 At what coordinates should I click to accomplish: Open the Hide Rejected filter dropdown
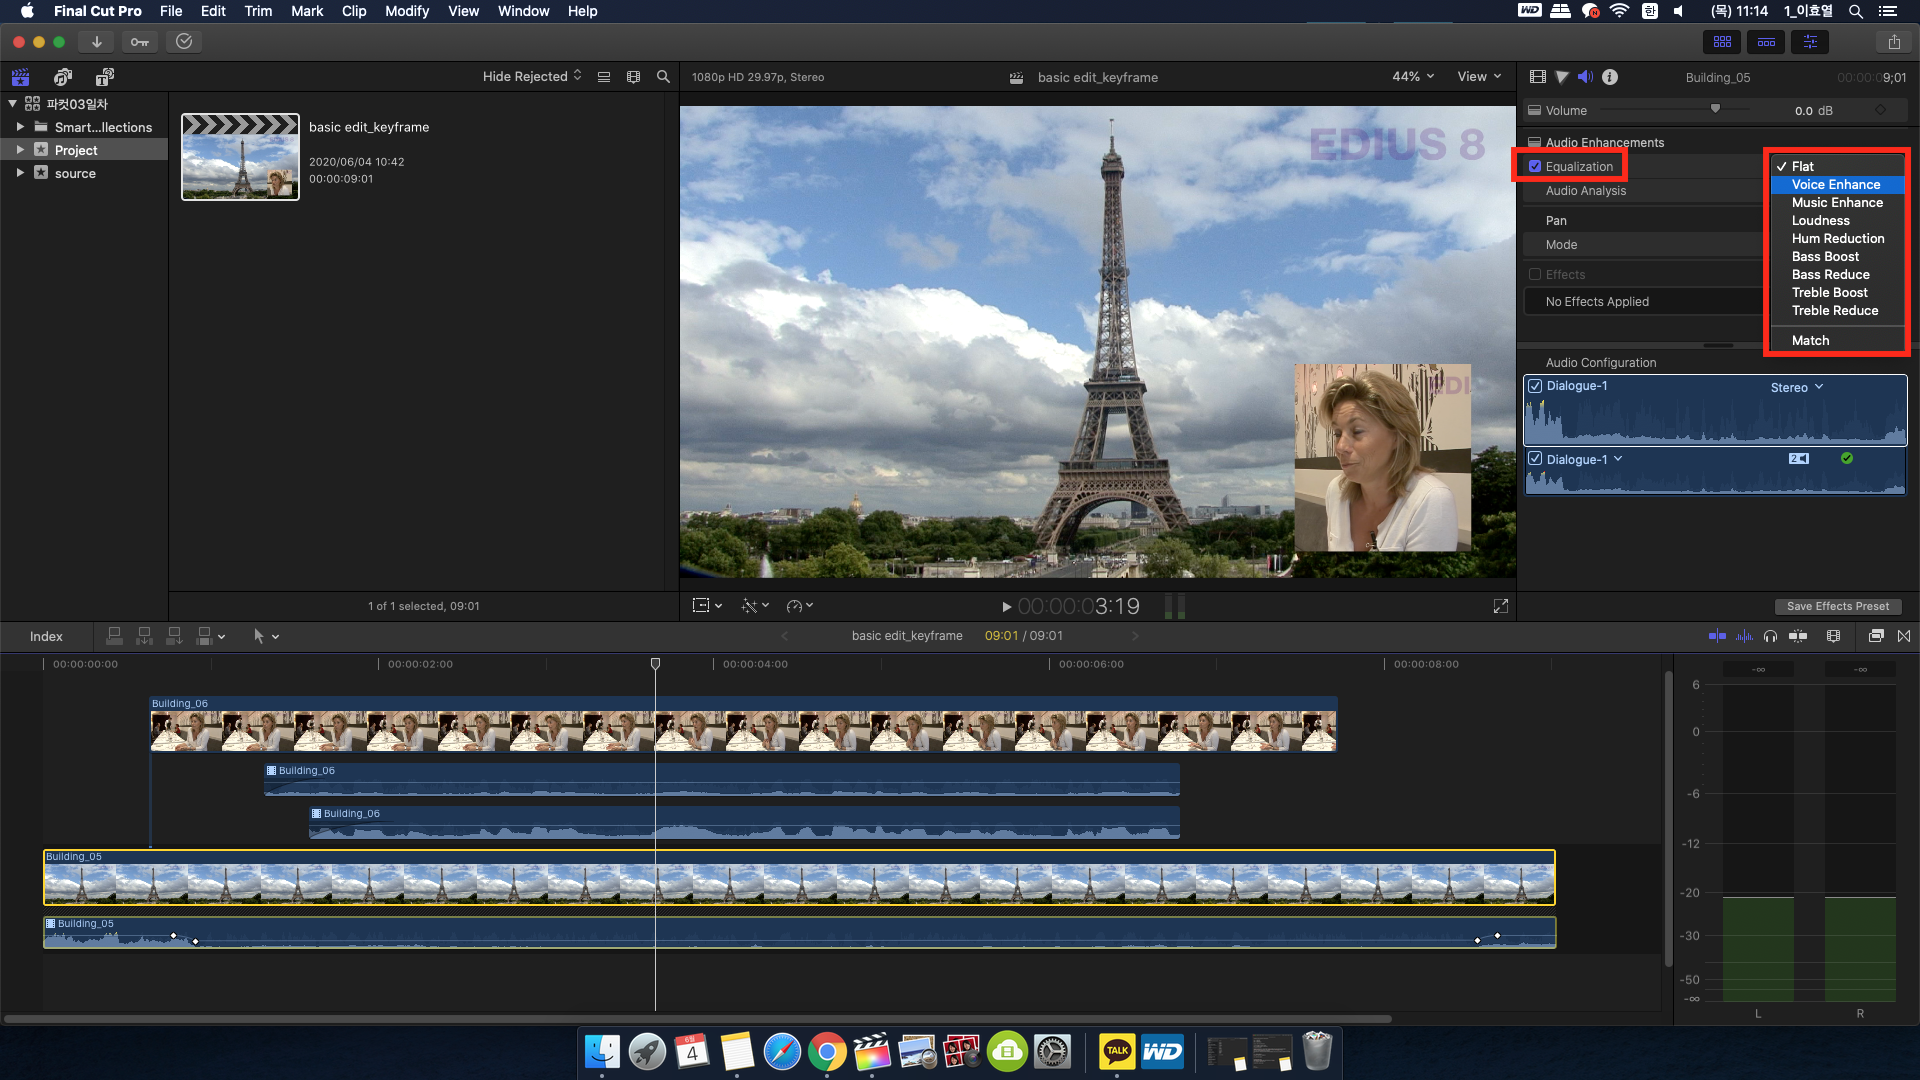(x=532, y=77)
